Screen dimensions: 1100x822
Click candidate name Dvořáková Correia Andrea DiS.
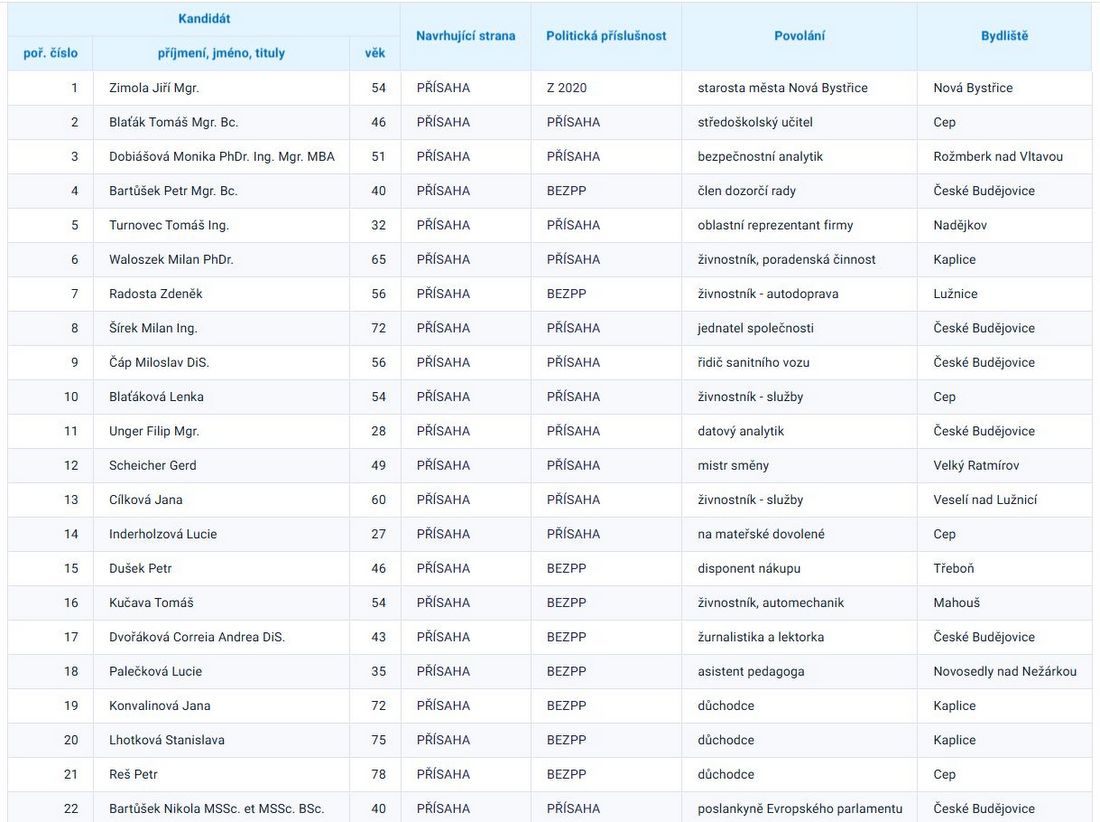[x=197, y=637]
